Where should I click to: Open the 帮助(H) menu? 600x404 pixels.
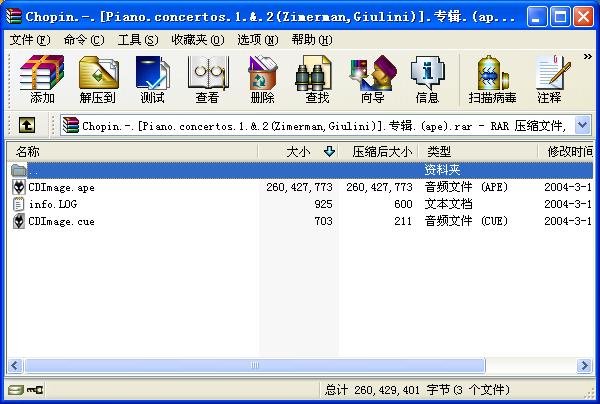click(312, 40)
